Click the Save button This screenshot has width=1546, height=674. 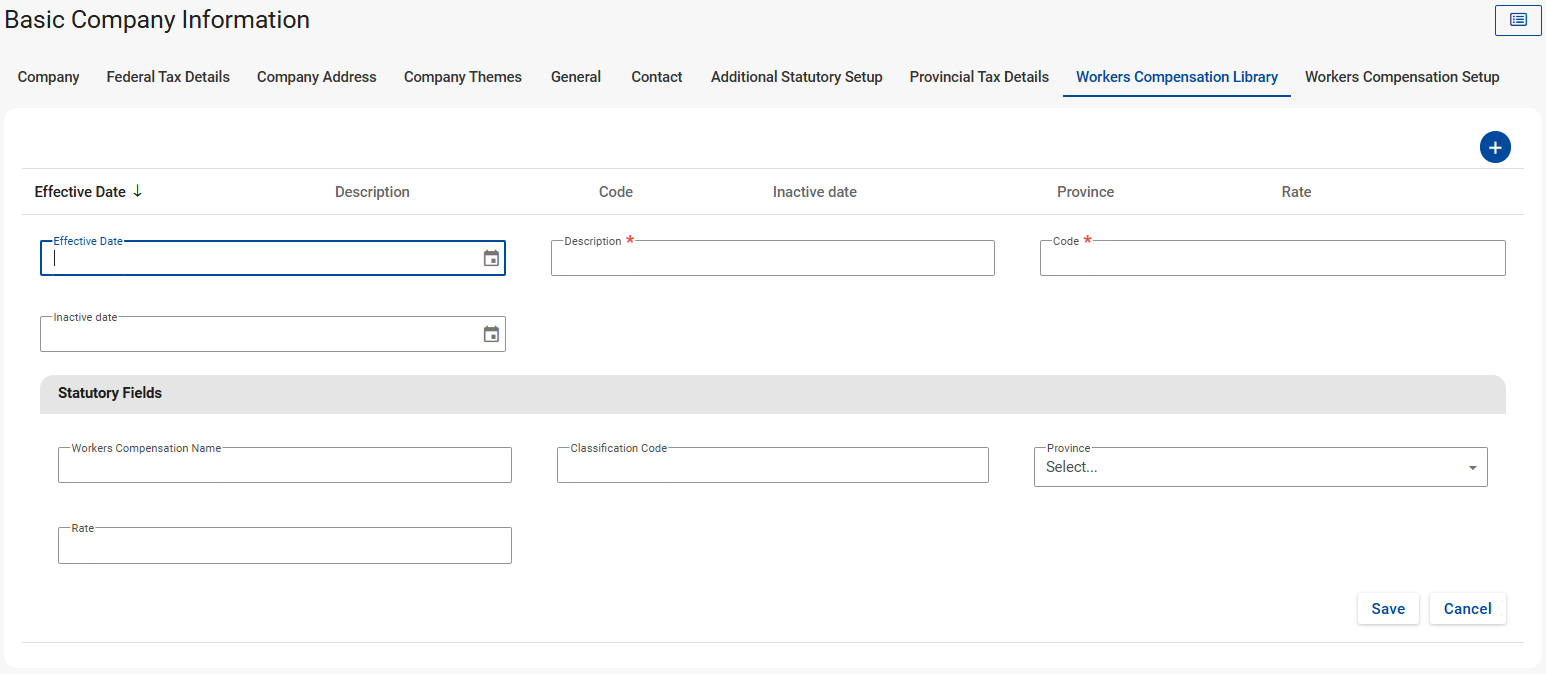point(1388,609)
